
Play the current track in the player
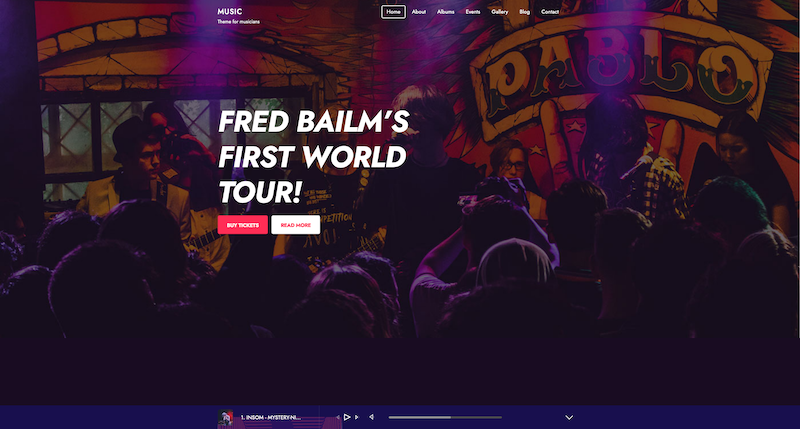(347, 417)
